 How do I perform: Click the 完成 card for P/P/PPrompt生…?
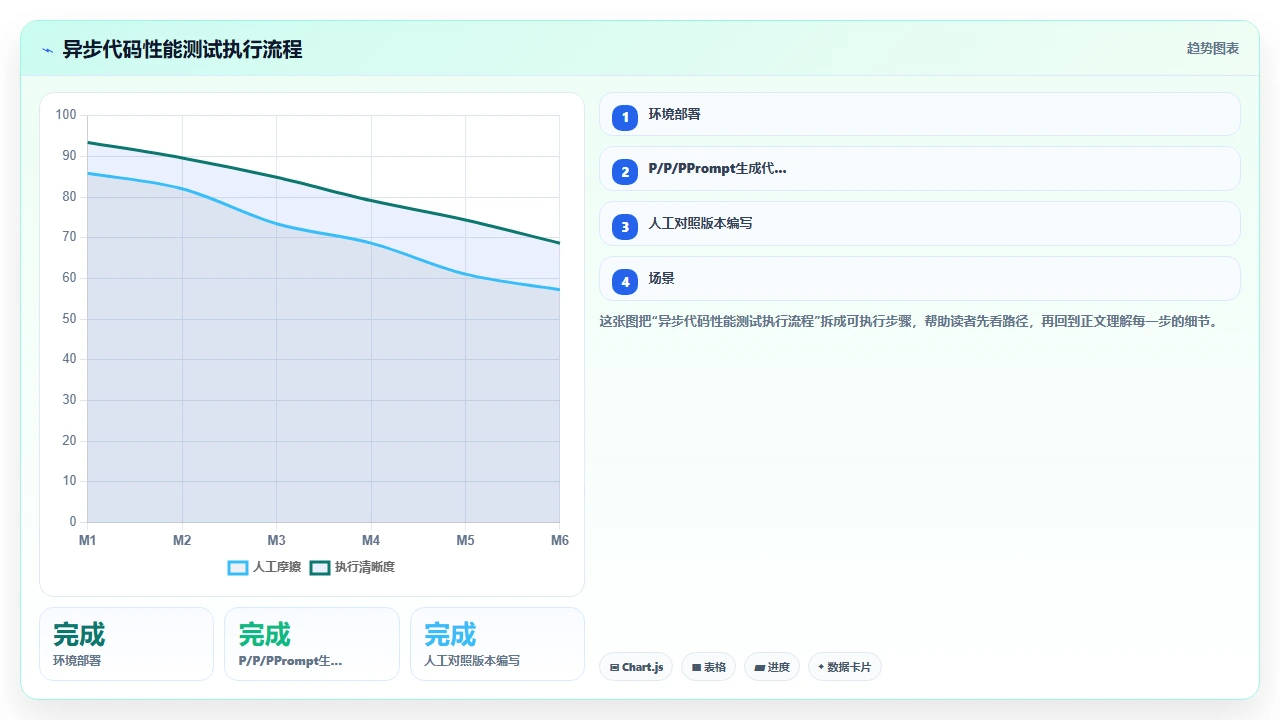[x=312, y=644]
